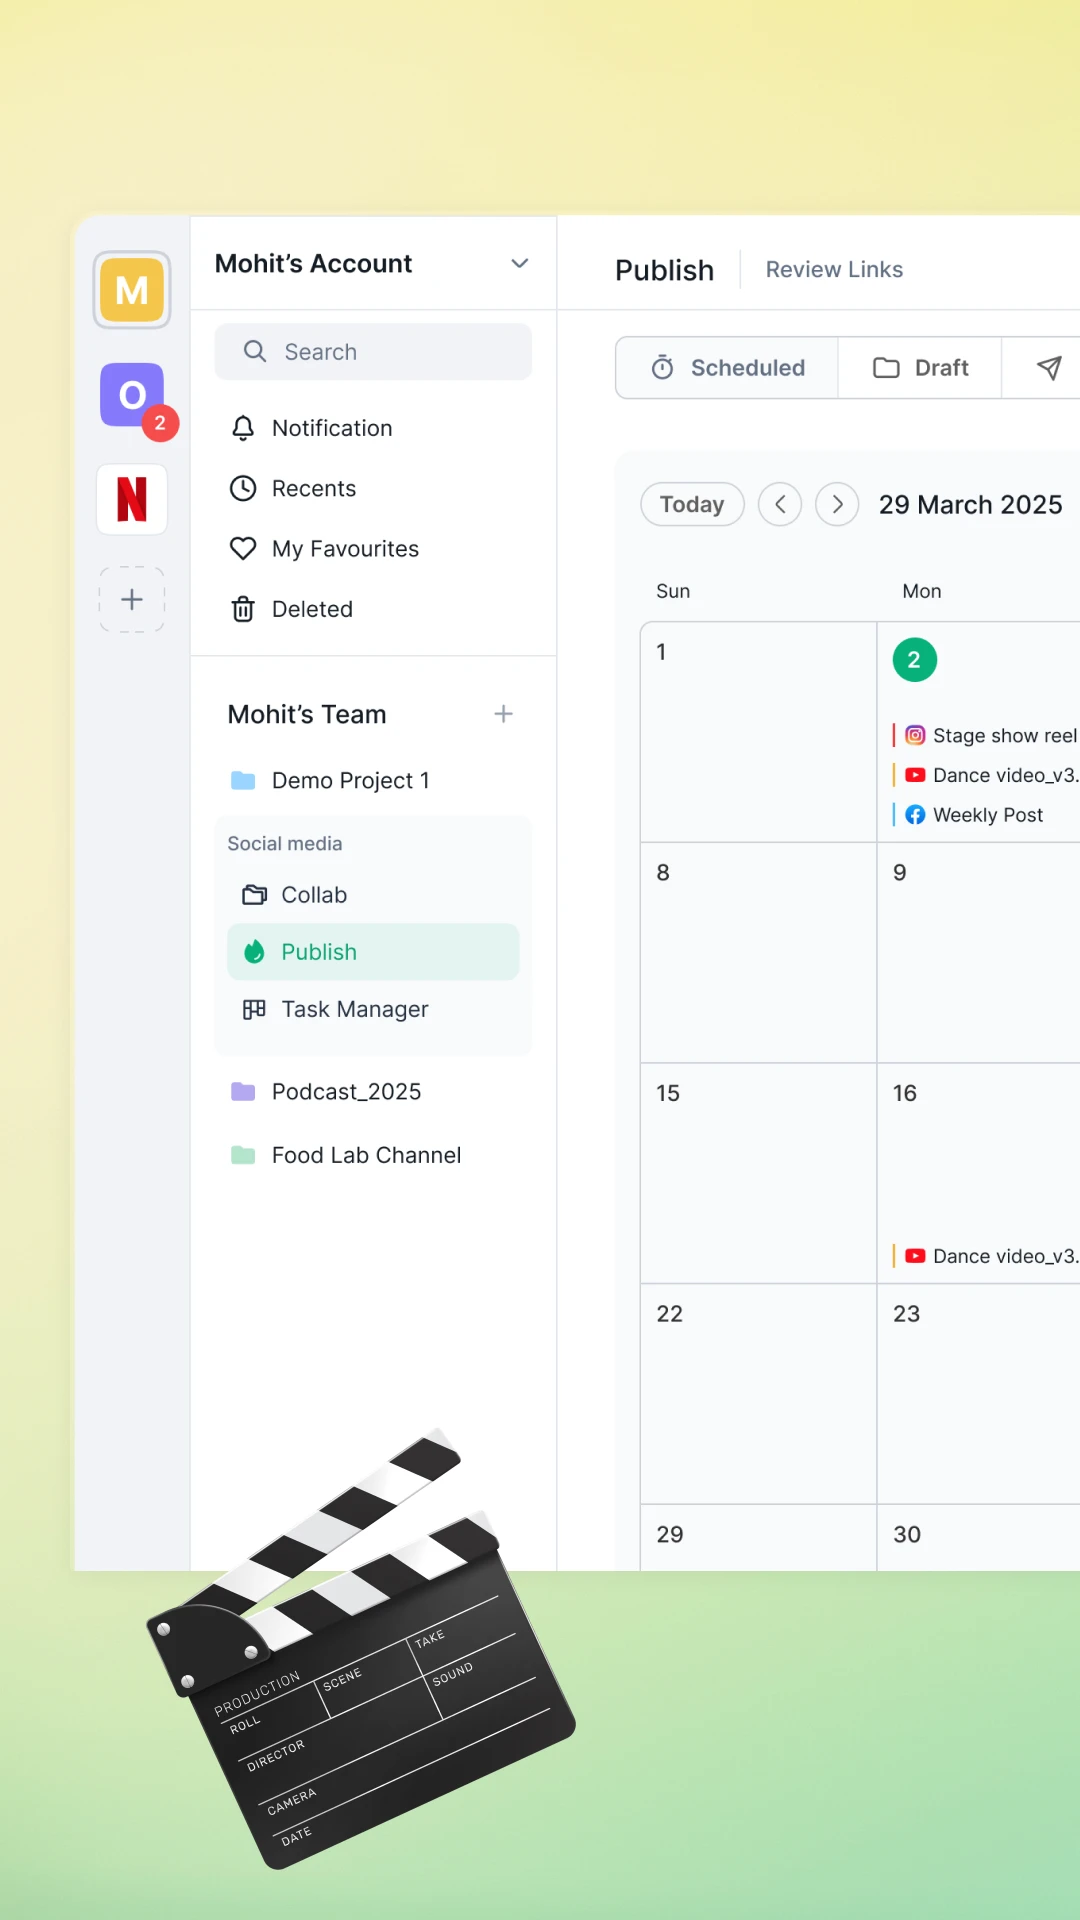Go to next month with right chevron
The width and height of the screenshot is (1080, 1920).
(838, 504)
